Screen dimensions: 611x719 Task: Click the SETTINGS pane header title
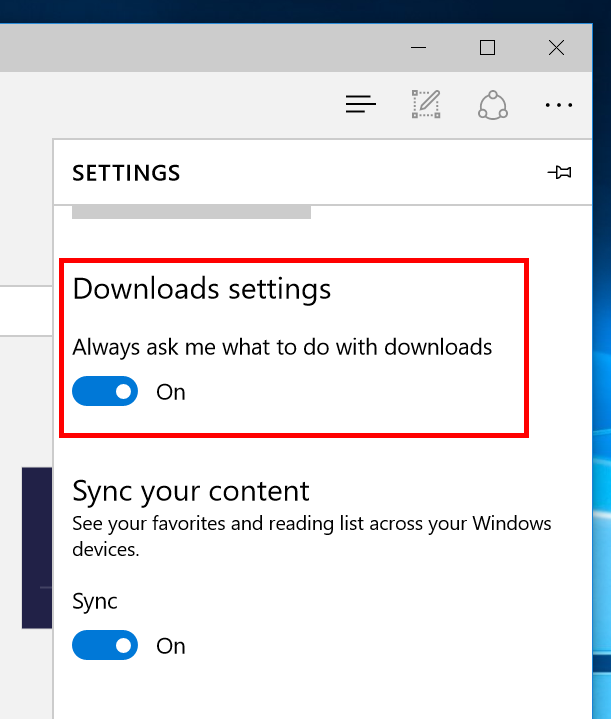(126, 173)
